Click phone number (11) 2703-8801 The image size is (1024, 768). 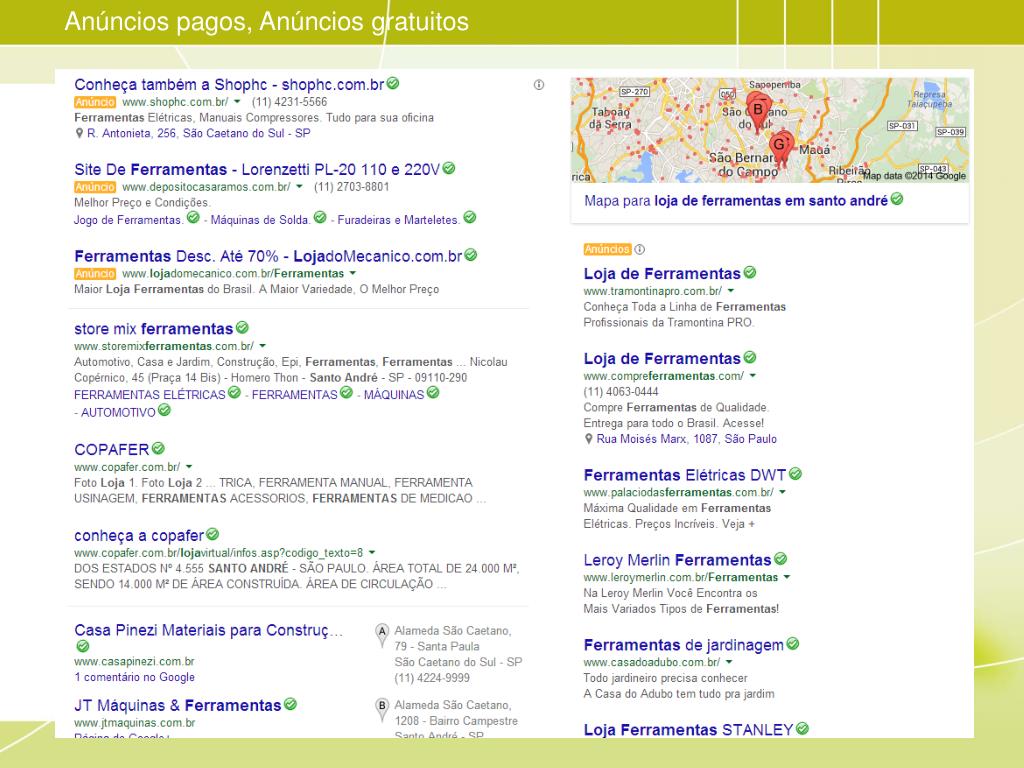(351, 187)
